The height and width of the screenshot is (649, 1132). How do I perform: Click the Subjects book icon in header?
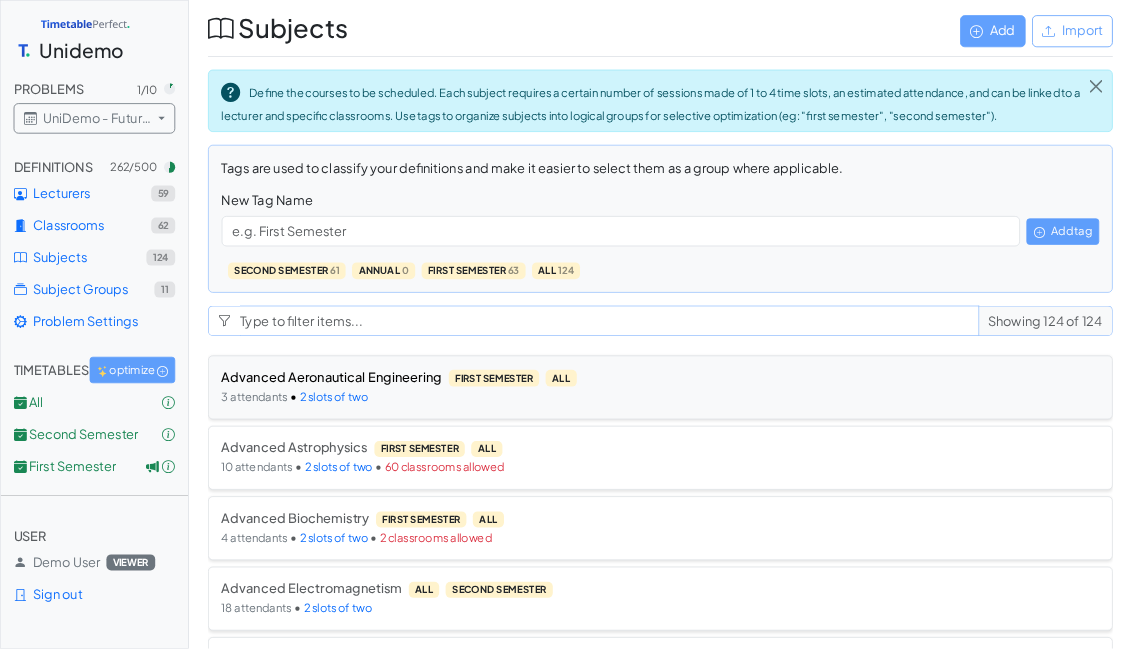coord(221,29)
